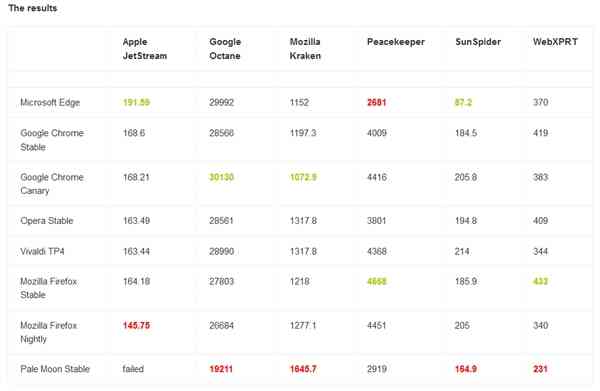Select the Opera Stable row label
The height and width of the screenshot is (391, 600).
tap(47, 221)
